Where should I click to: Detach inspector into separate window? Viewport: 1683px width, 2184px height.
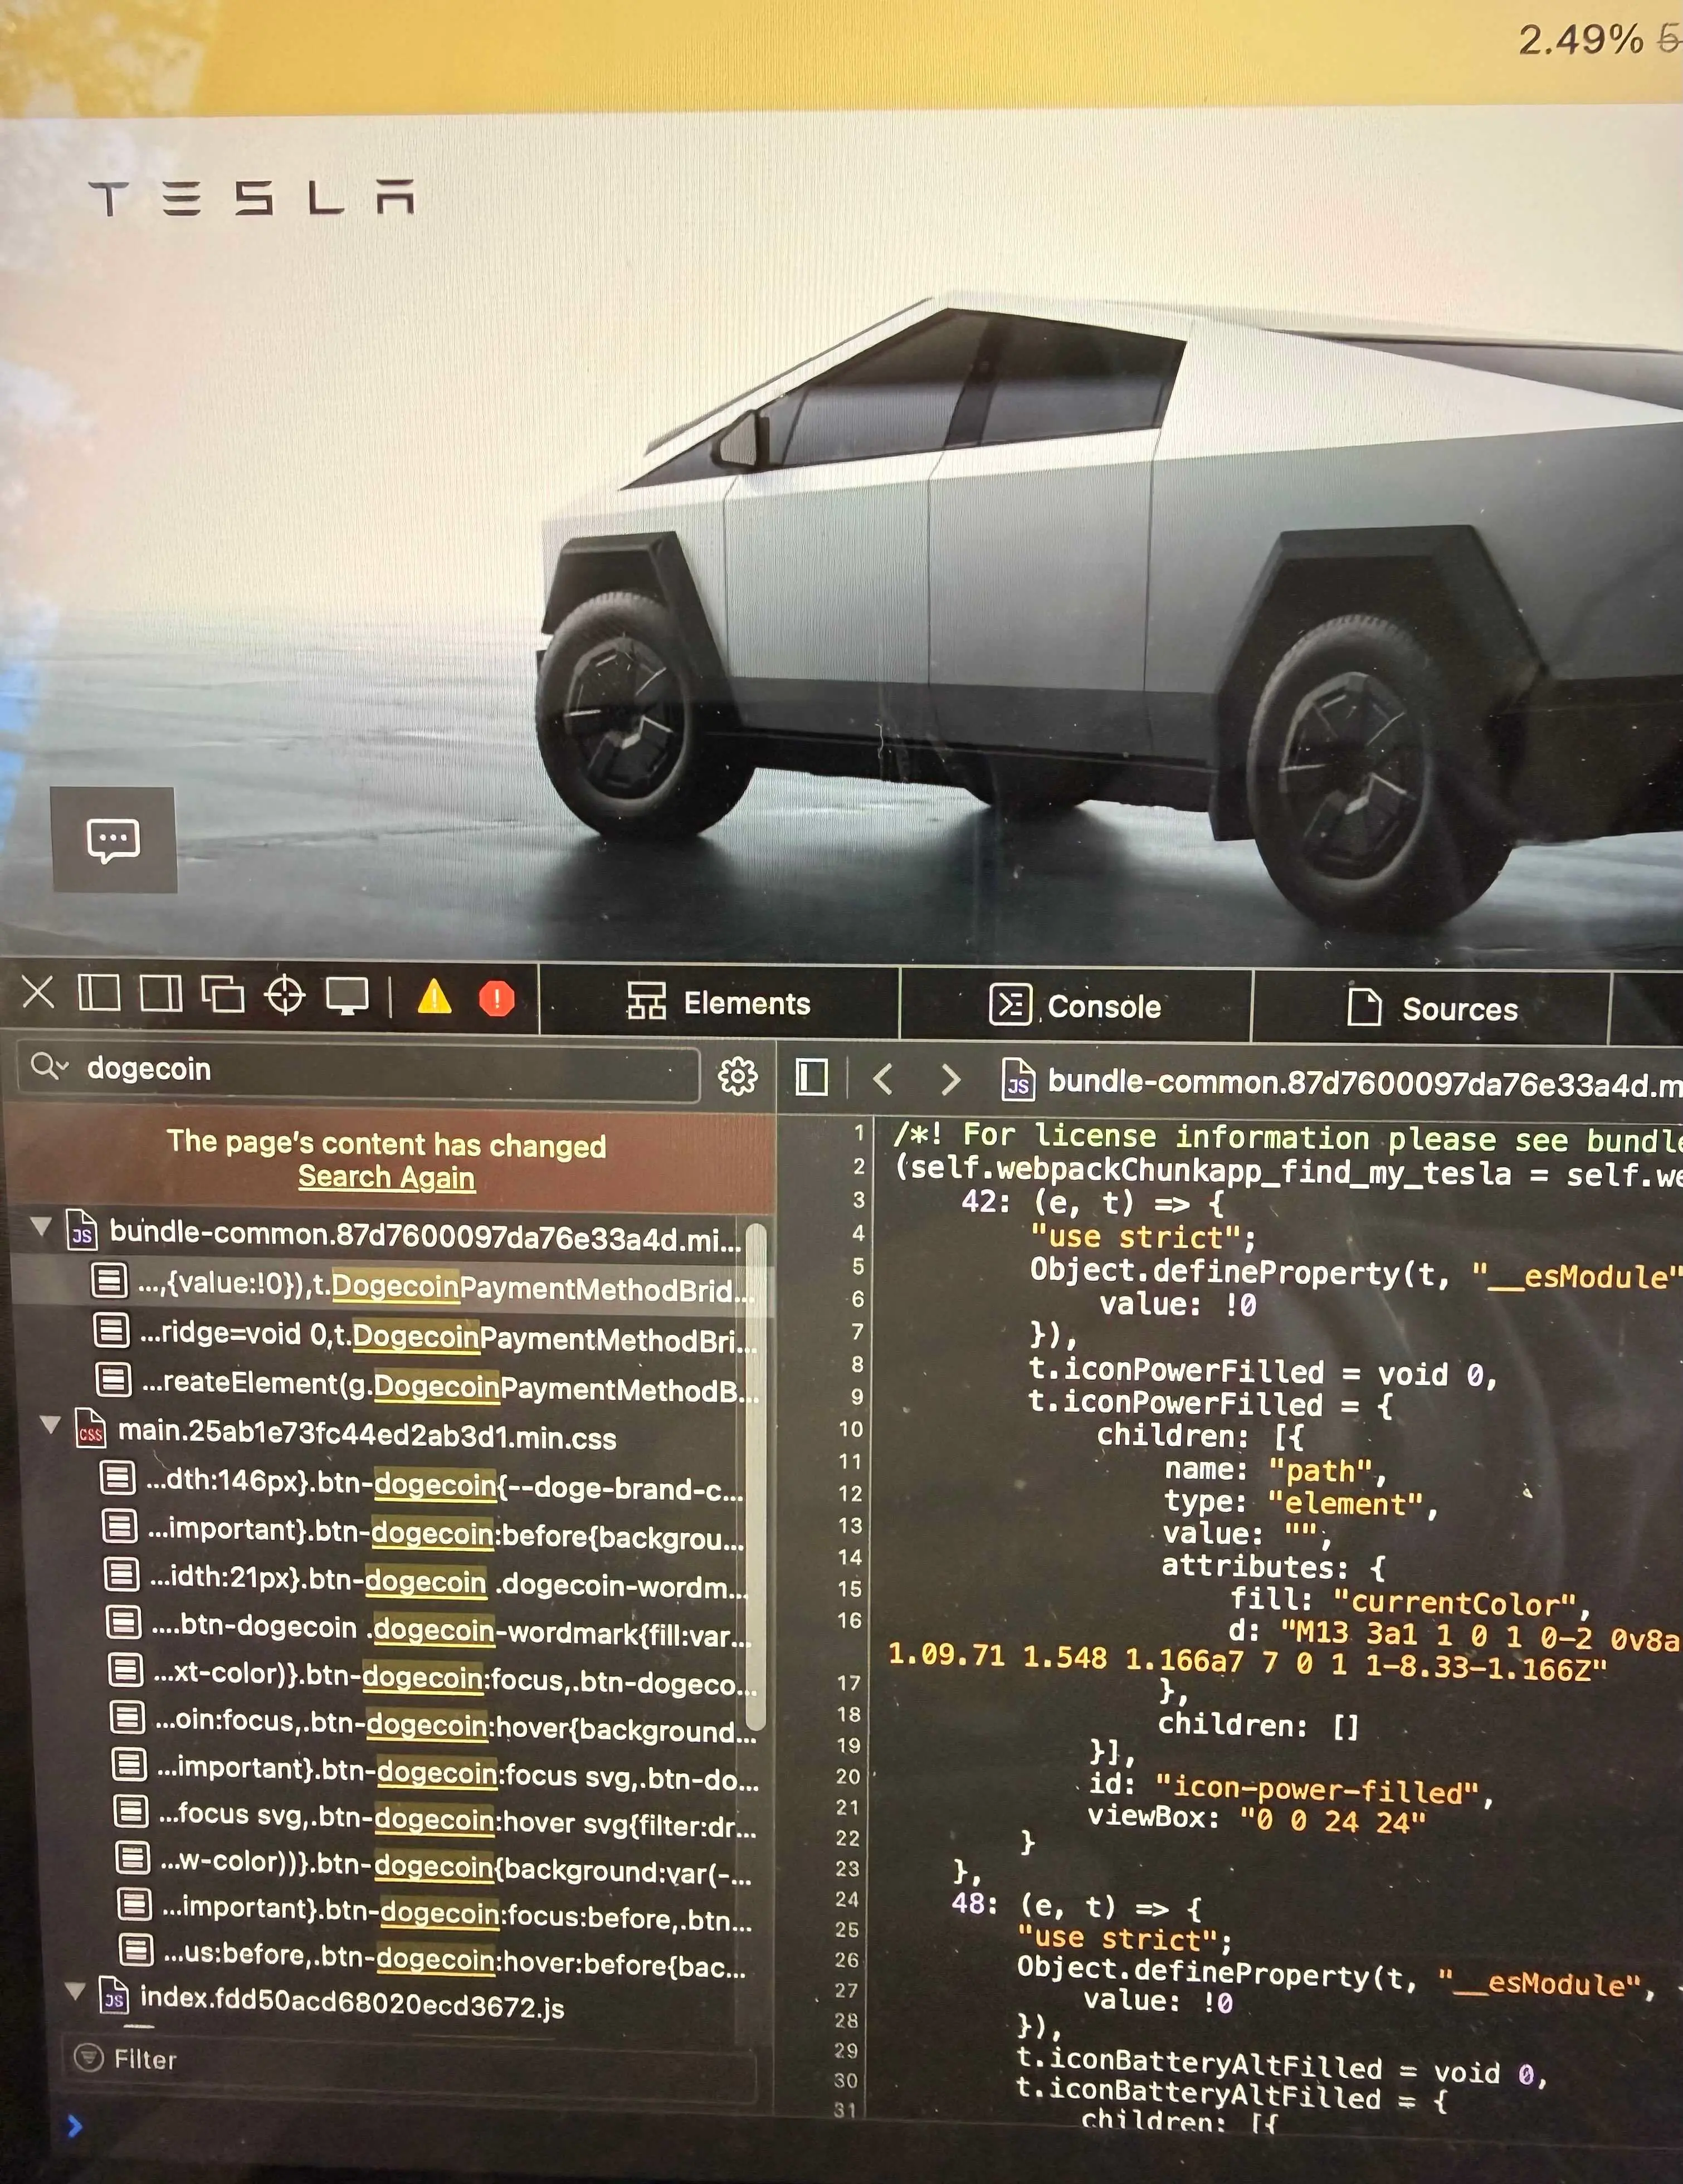223,995
